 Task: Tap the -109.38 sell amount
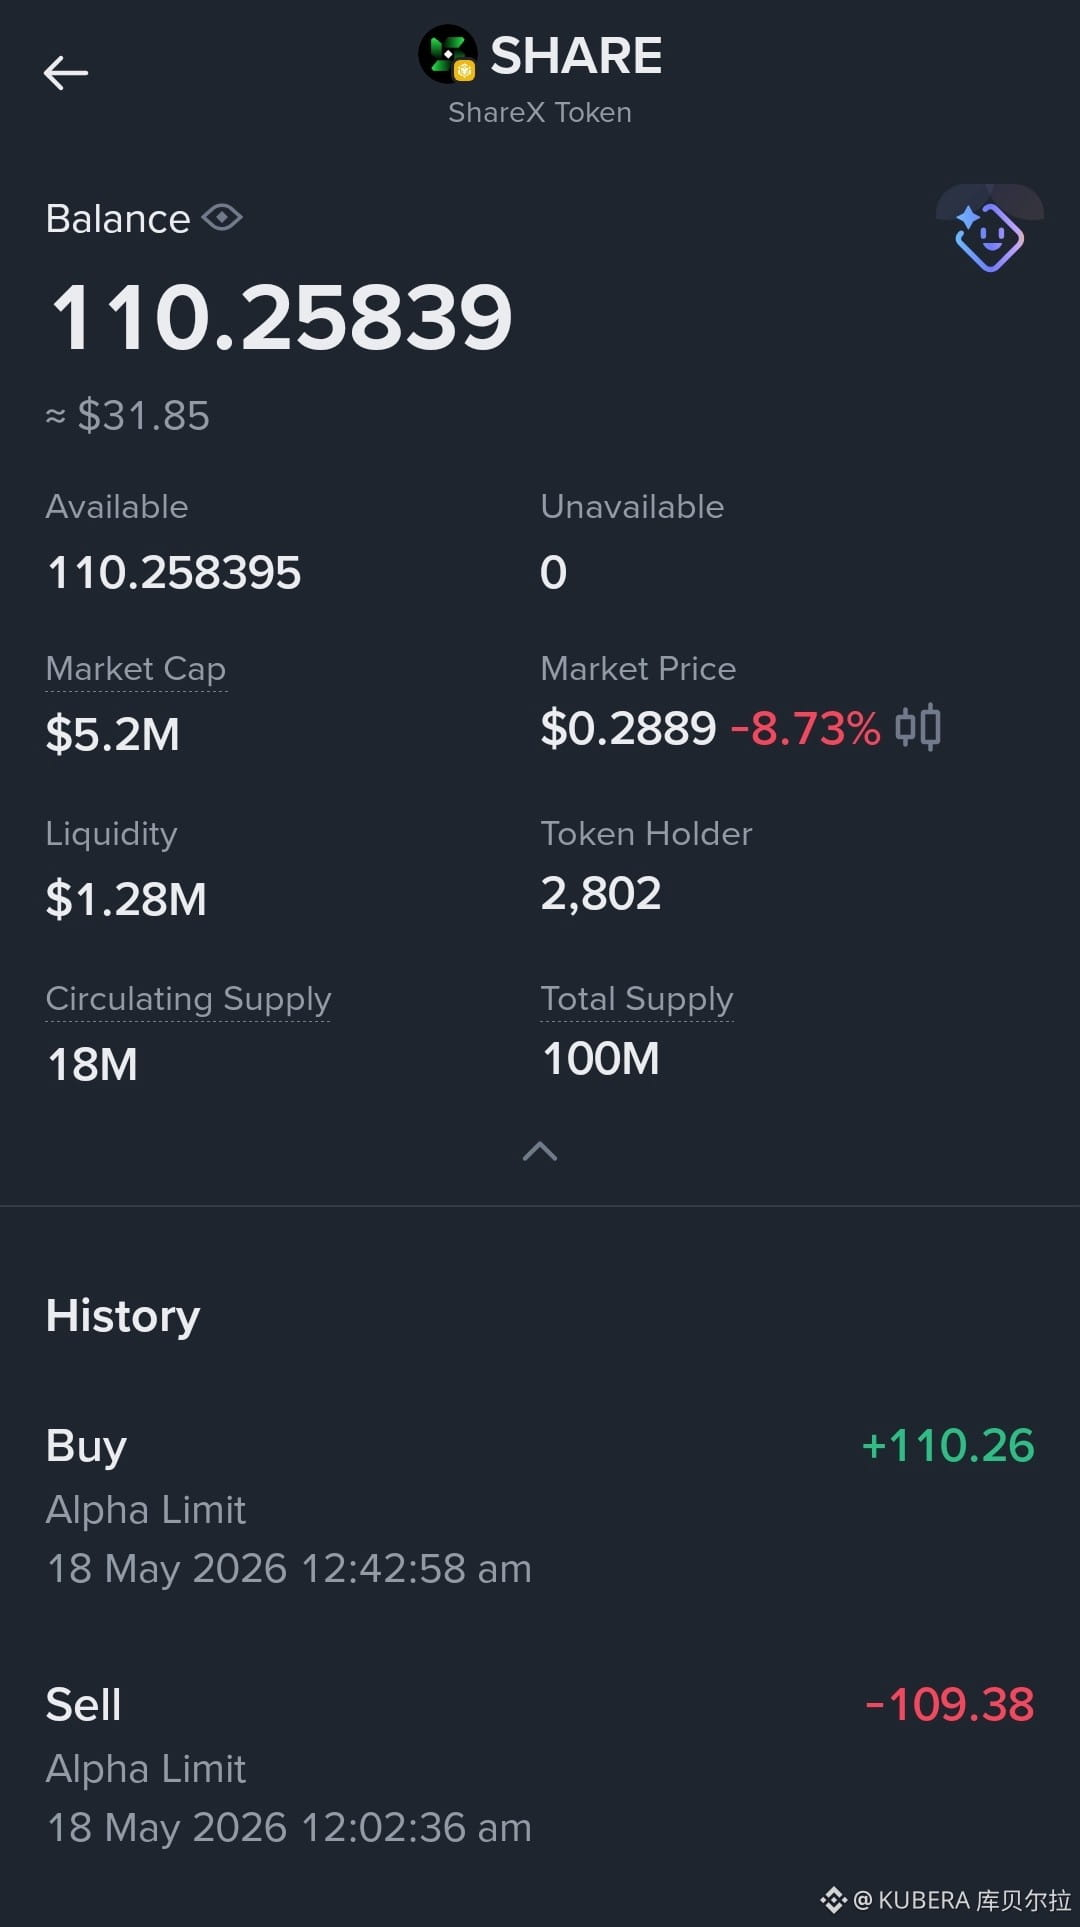[x=949, y=1704]
